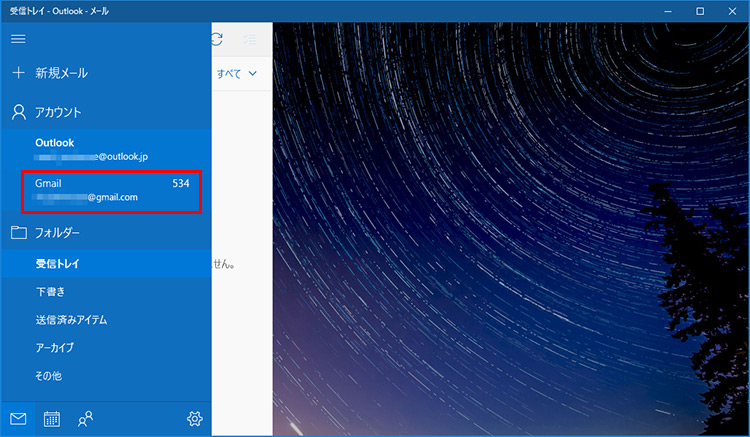Open Settings with the gear icon

195,419
